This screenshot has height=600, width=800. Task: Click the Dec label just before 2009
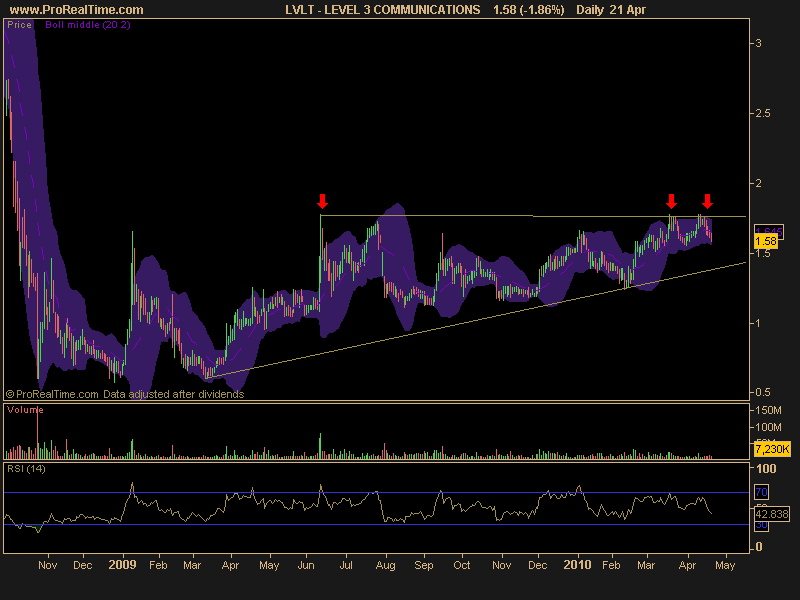coord(83,565)
